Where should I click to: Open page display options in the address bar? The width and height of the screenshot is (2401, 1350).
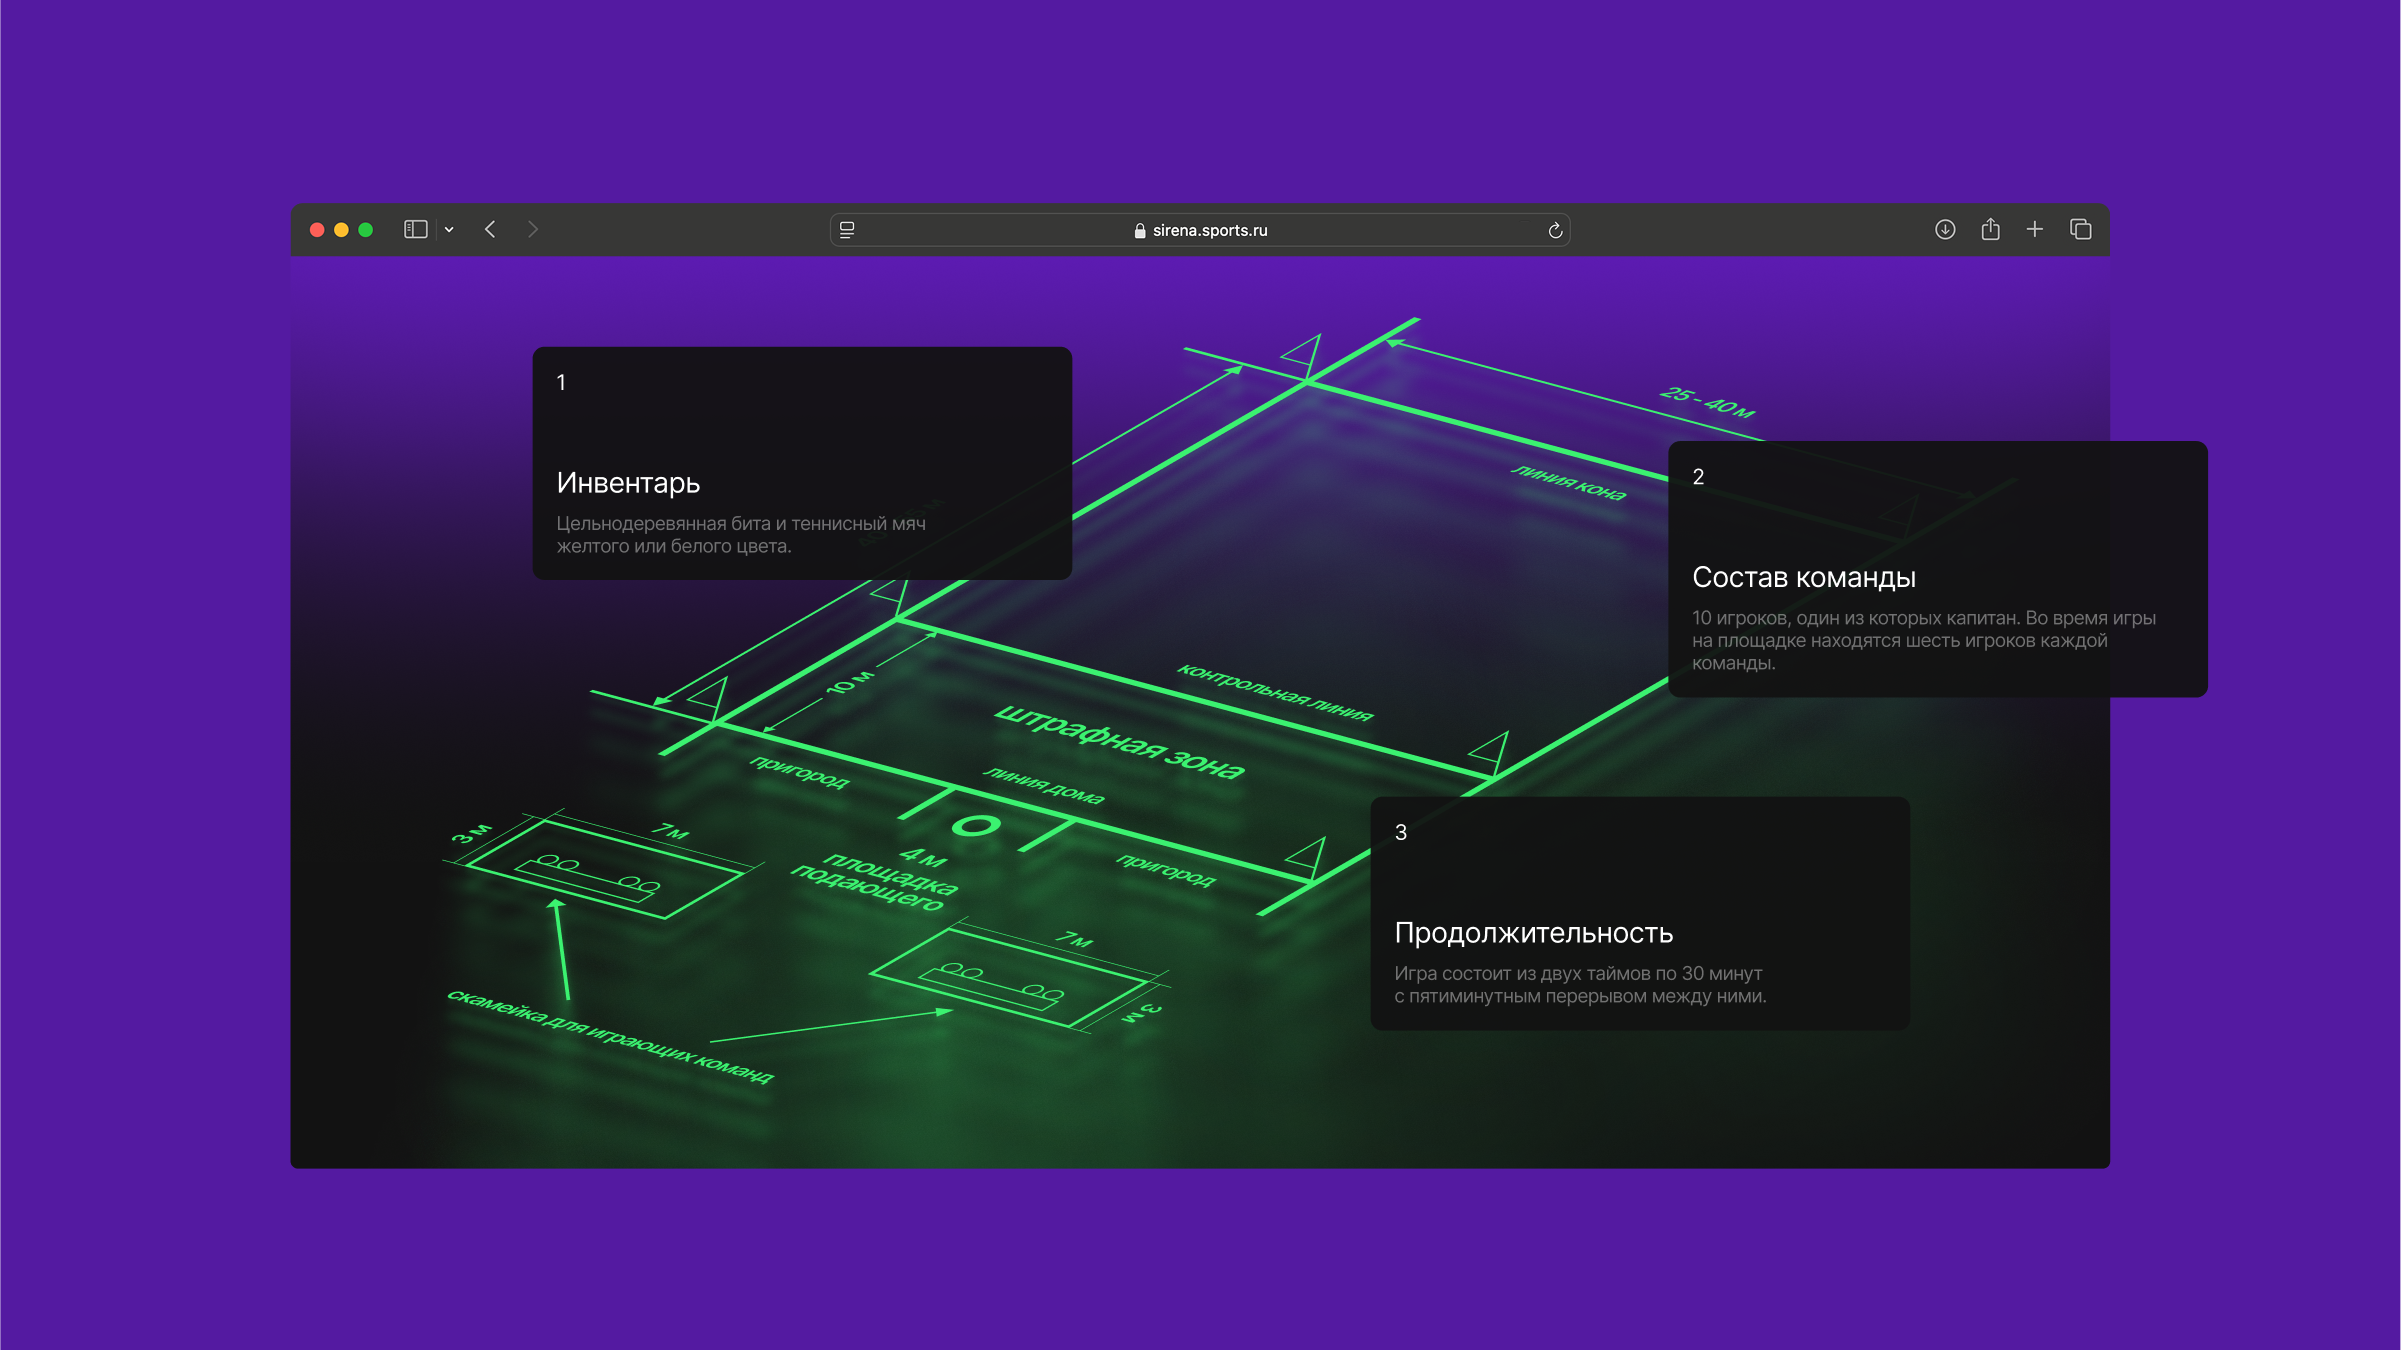(x=846, y=229)
